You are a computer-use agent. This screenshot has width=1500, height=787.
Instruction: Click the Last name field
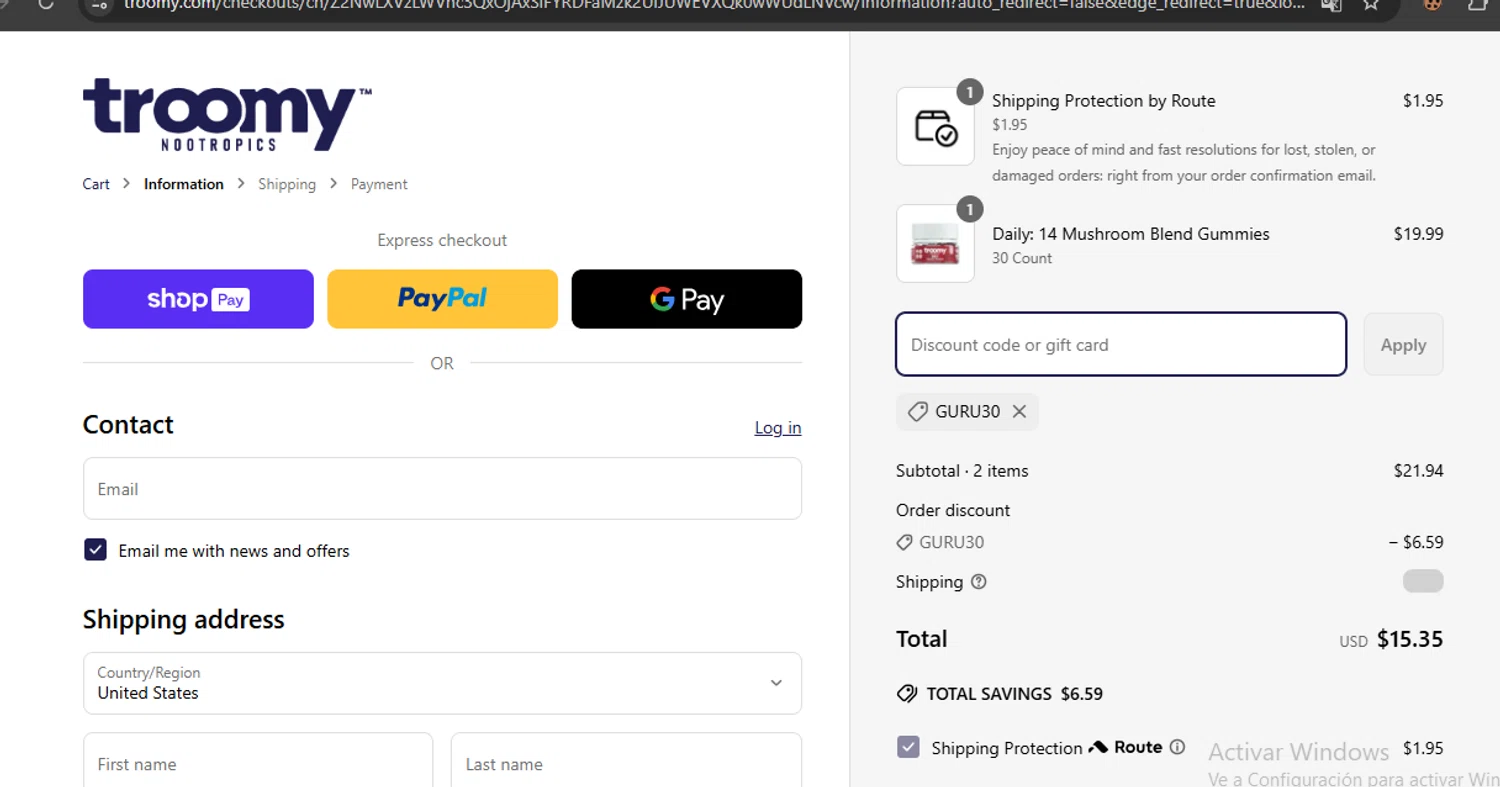tap(626, 760)
